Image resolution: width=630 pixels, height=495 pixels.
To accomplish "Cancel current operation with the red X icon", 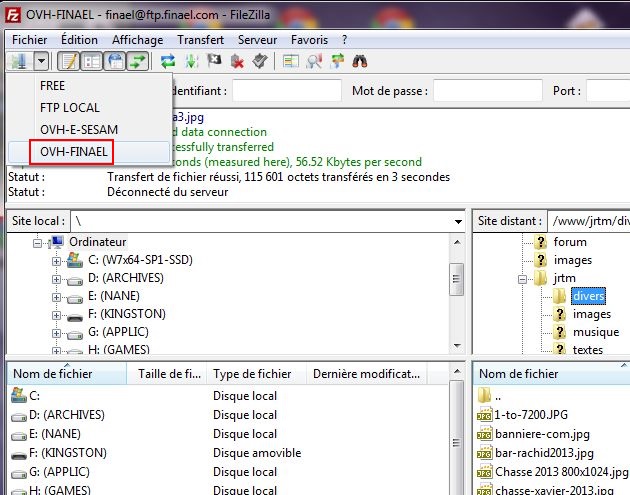I will coord(238,61).
